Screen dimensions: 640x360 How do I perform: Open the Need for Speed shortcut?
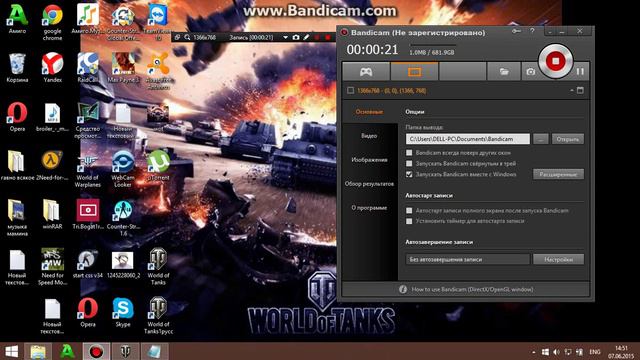(x=52, y=266)
